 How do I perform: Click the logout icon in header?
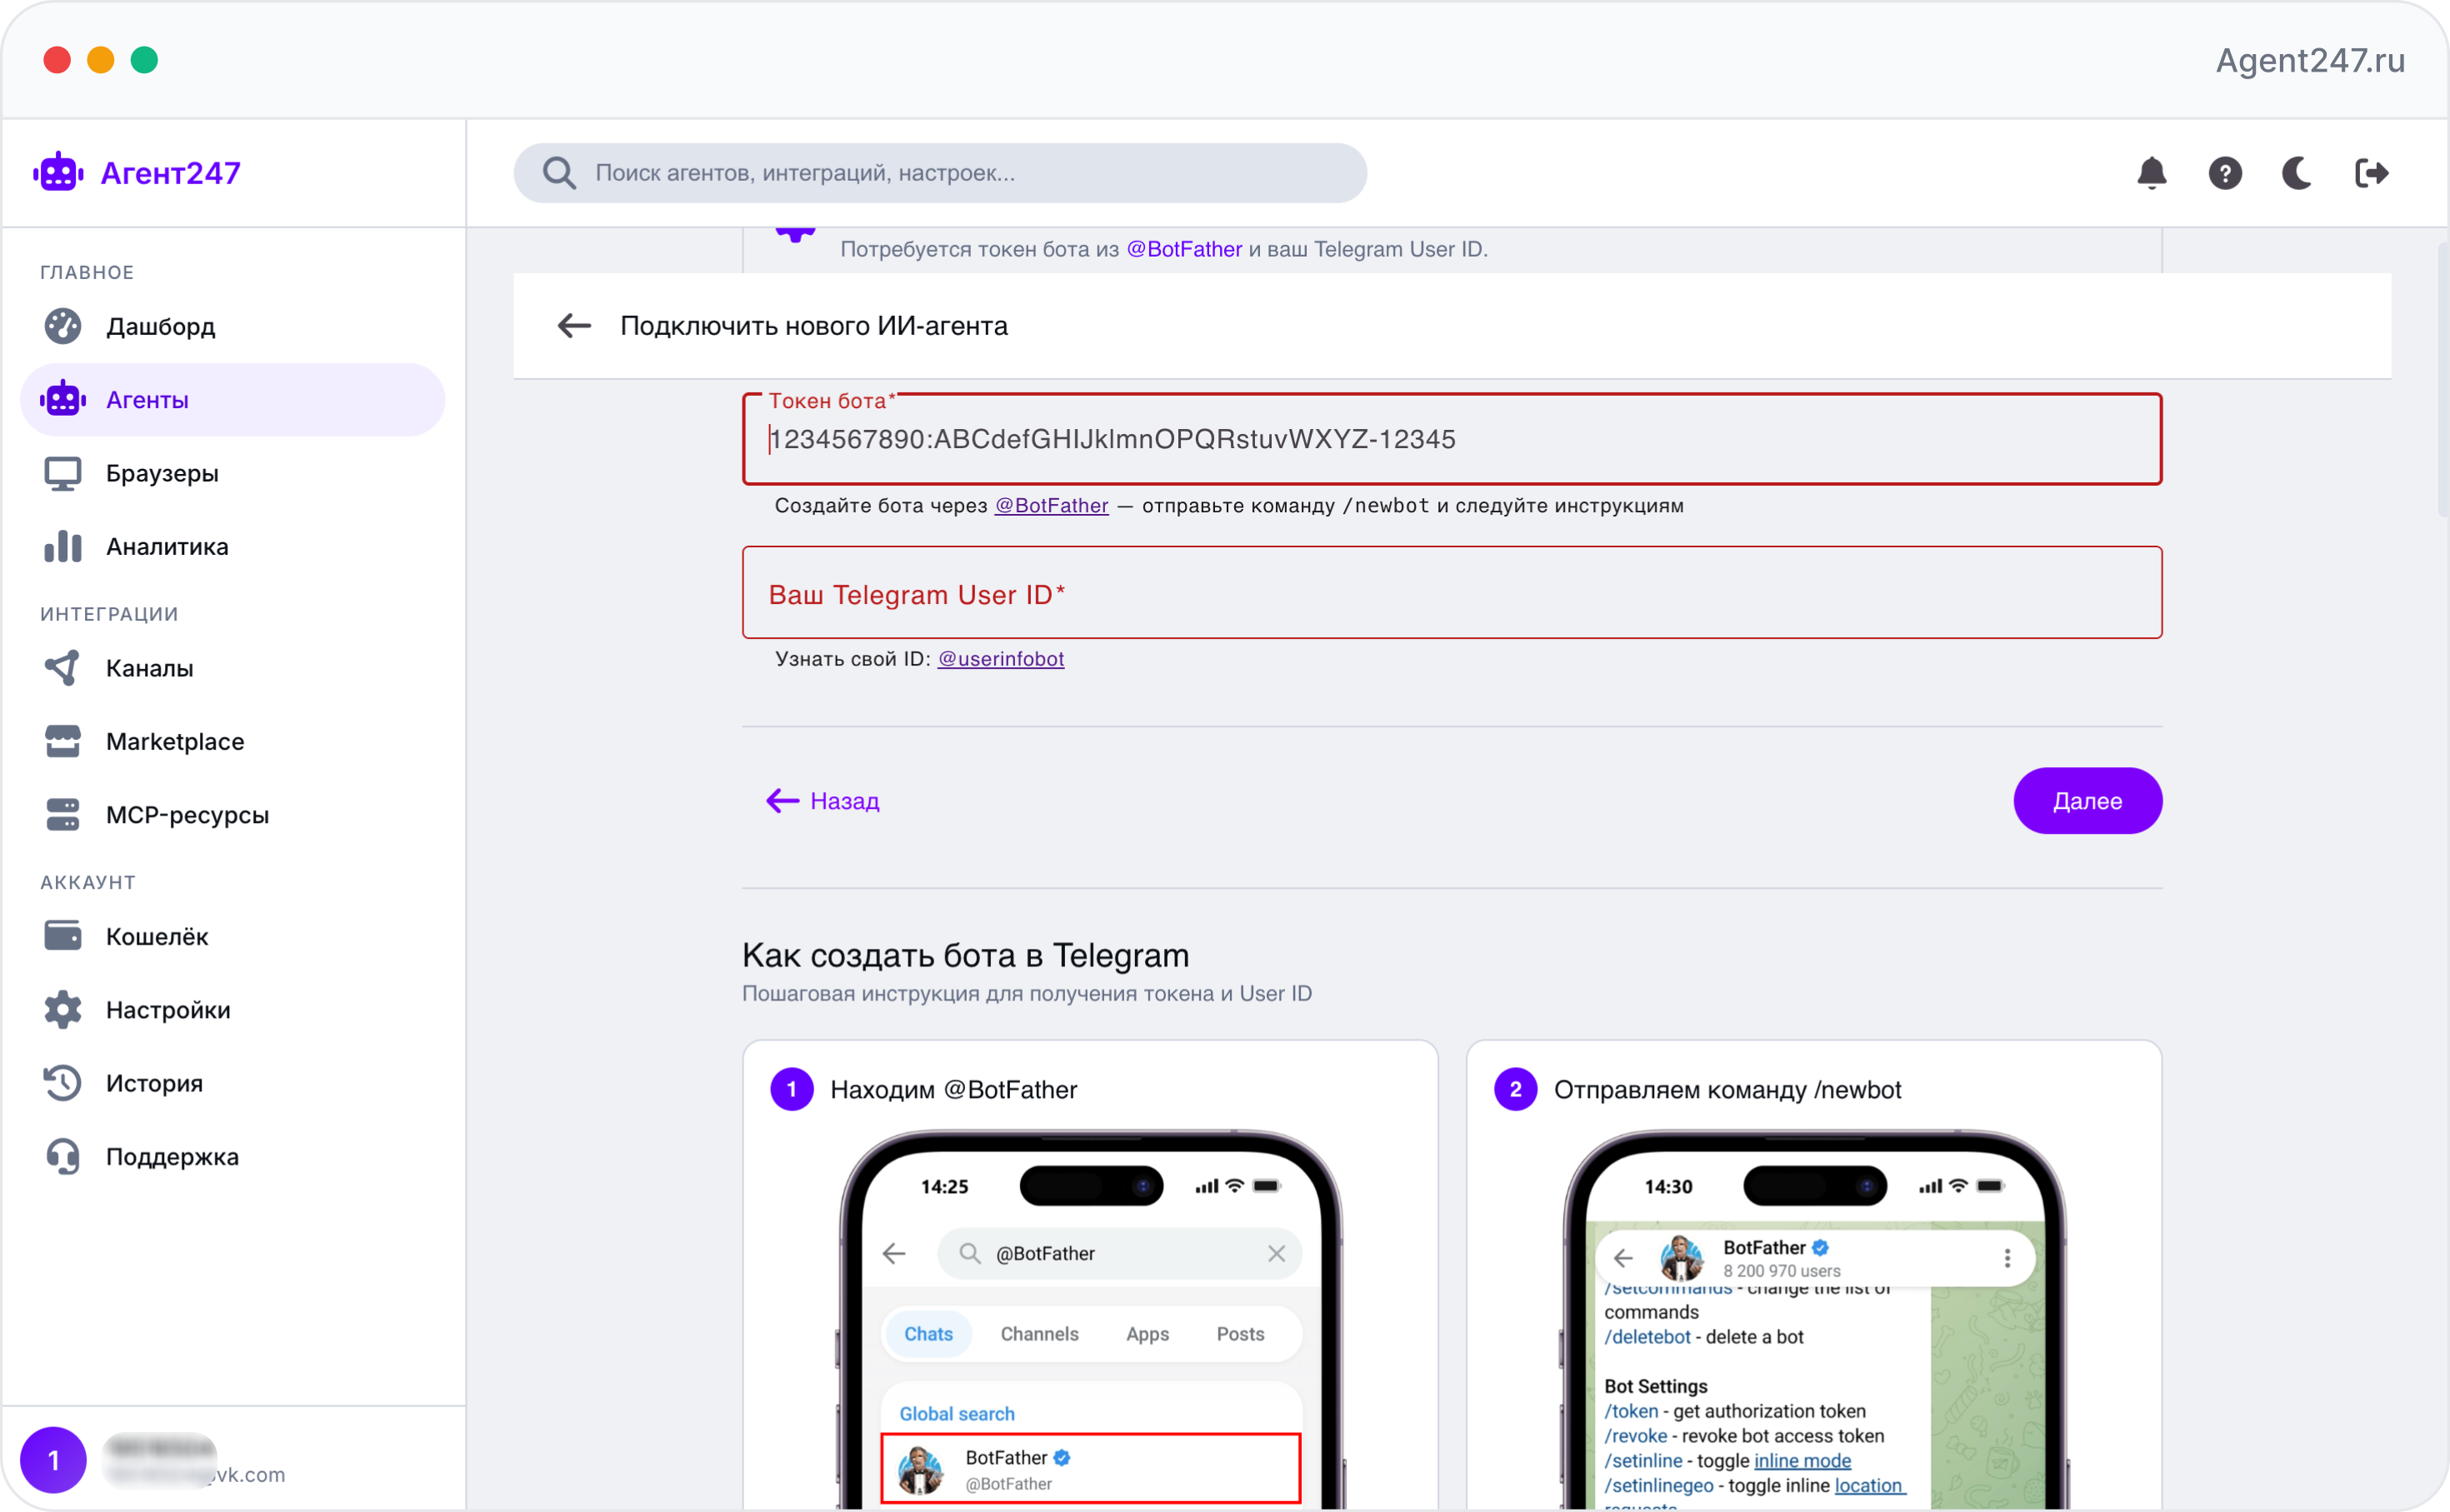coord(2371,173)
